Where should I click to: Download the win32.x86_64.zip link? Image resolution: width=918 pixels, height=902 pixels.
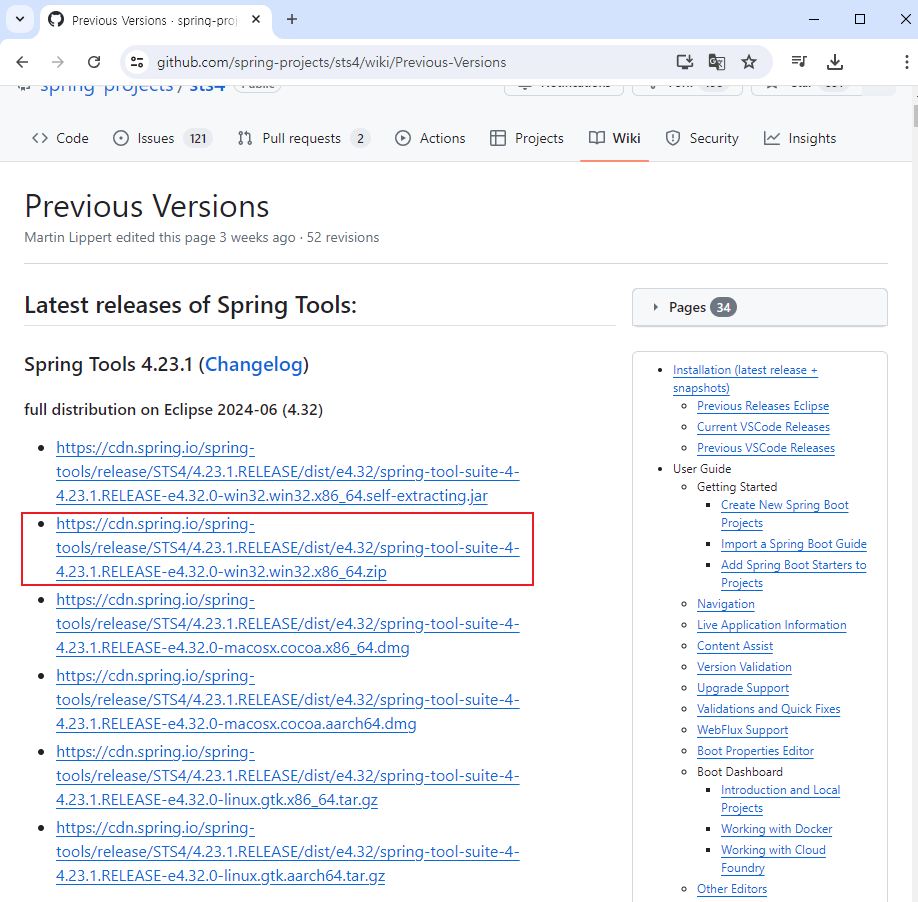pos(287,548)
